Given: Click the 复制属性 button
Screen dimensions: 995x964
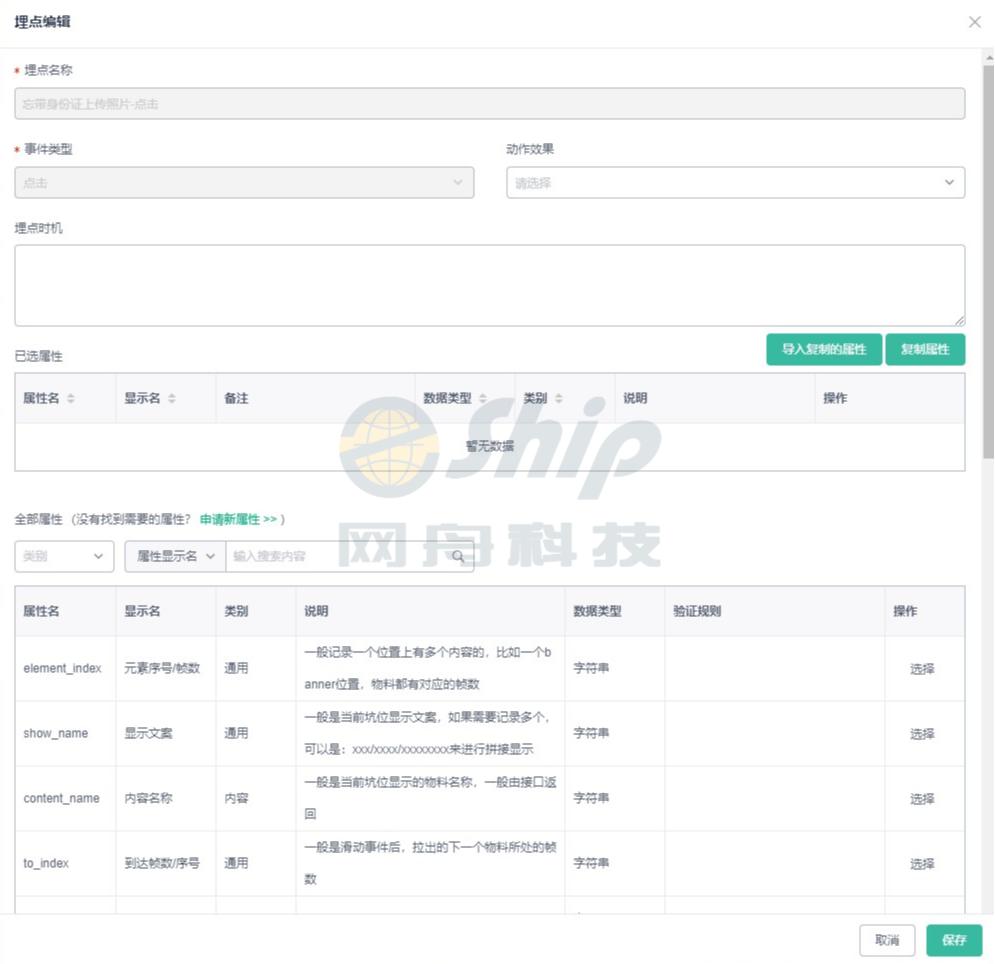Looking at the screenshot, I should [924, 349].
